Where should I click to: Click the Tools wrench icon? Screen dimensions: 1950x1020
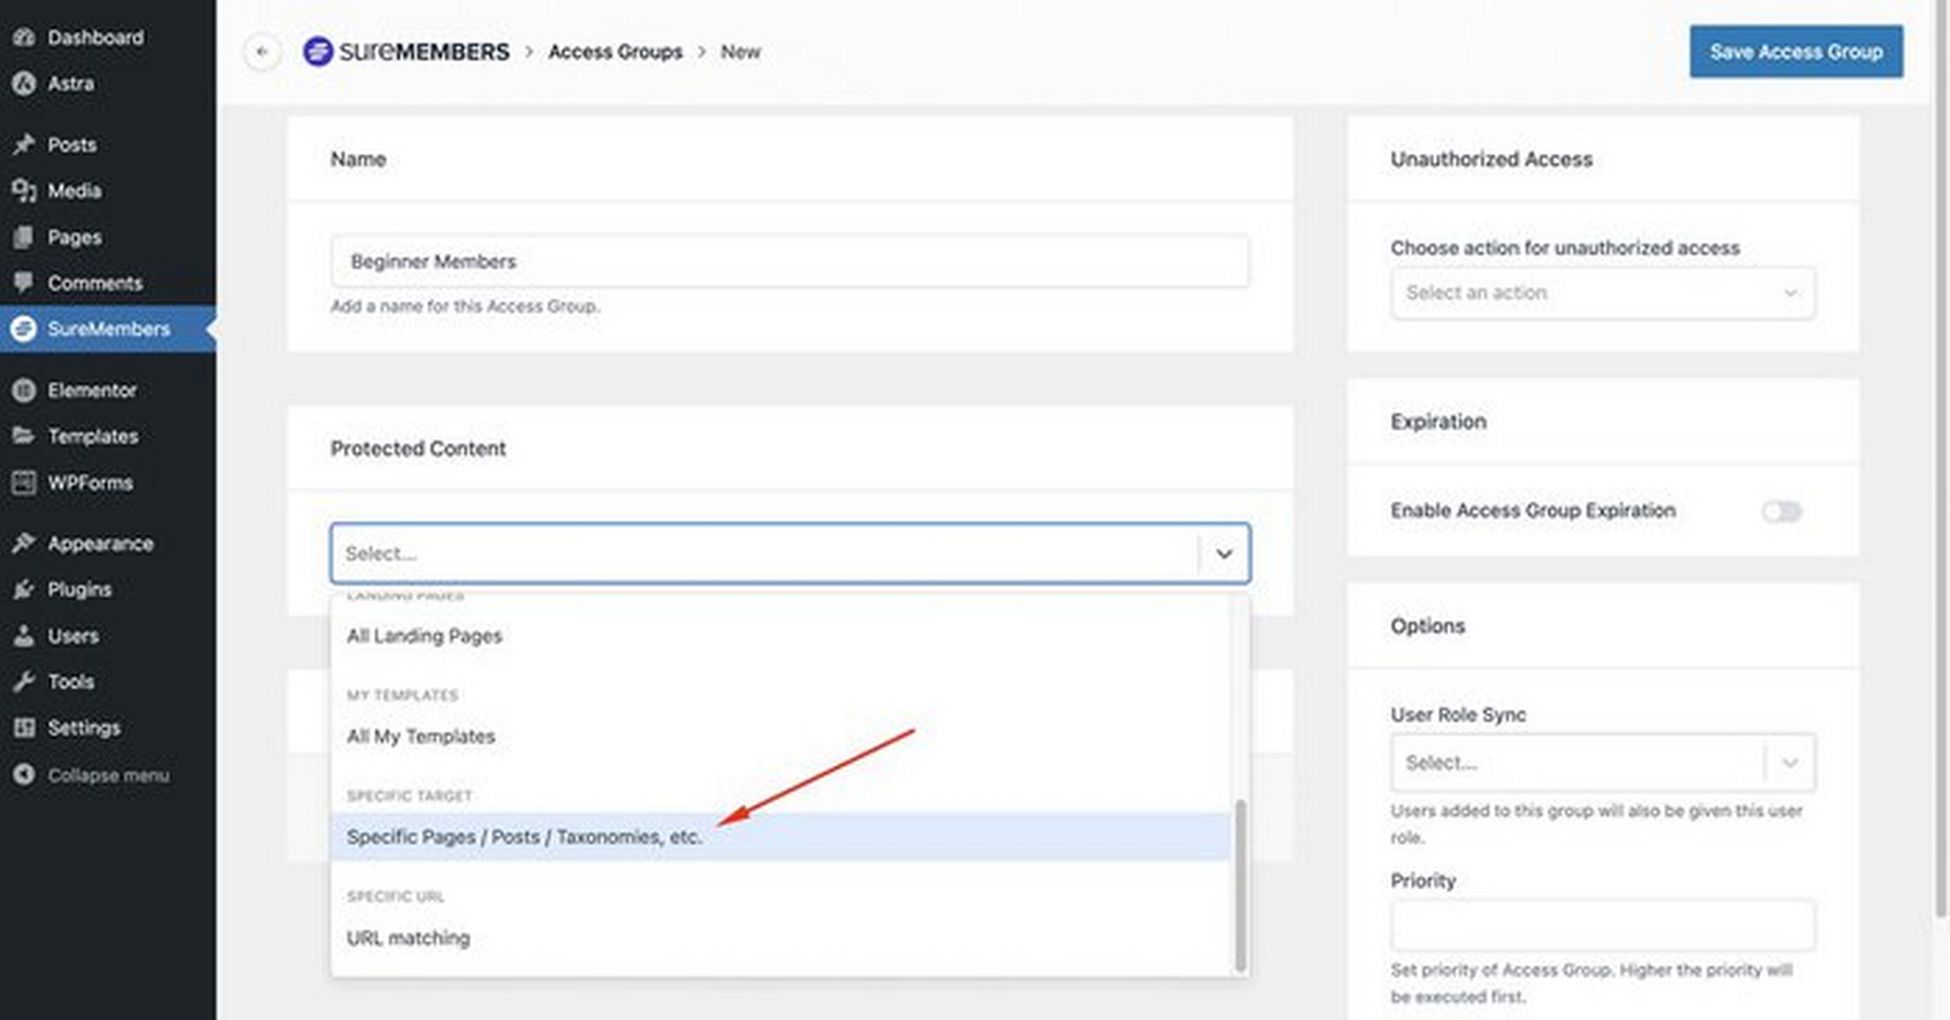tap(24, 682)
